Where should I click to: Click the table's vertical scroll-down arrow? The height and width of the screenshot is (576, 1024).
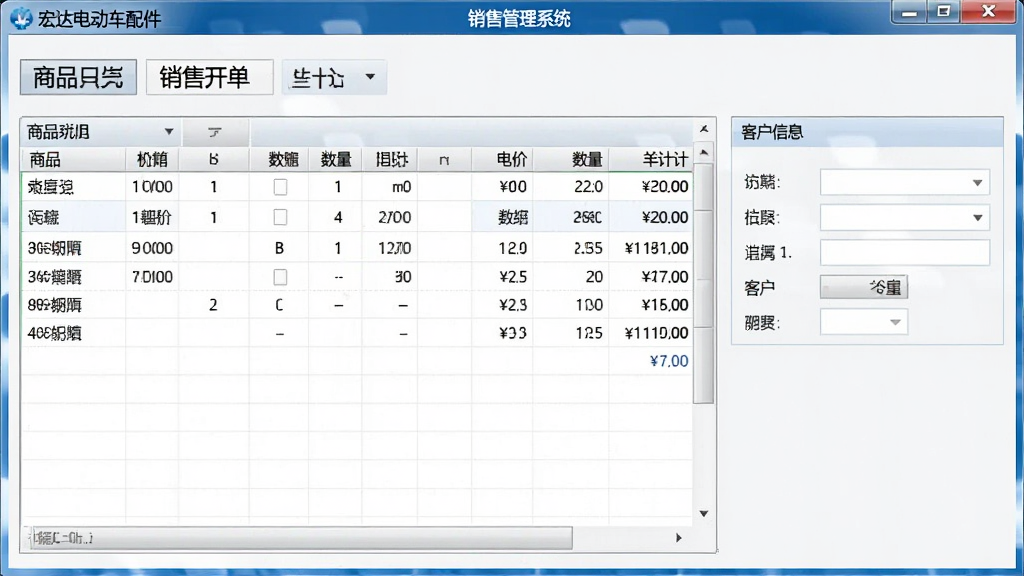pos(704,513)
